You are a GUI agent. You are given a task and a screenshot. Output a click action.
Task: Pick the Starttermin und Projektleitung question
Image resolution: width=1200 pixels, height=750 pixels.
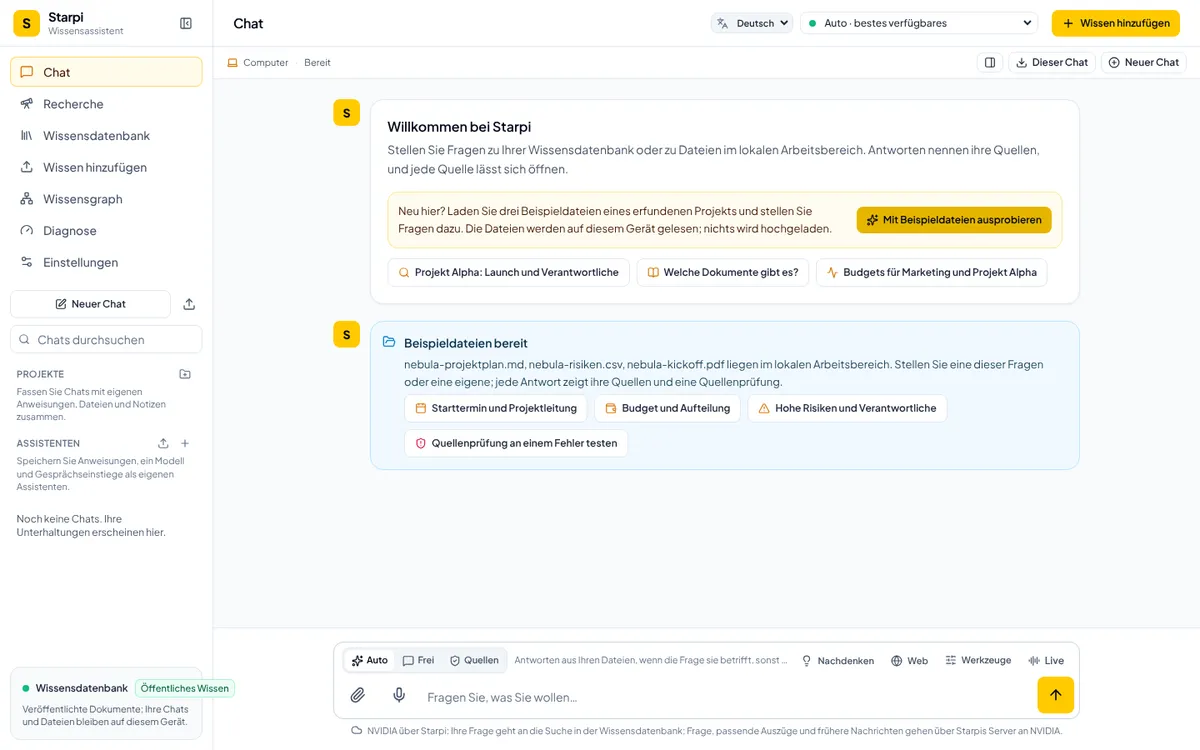[496, 408]
